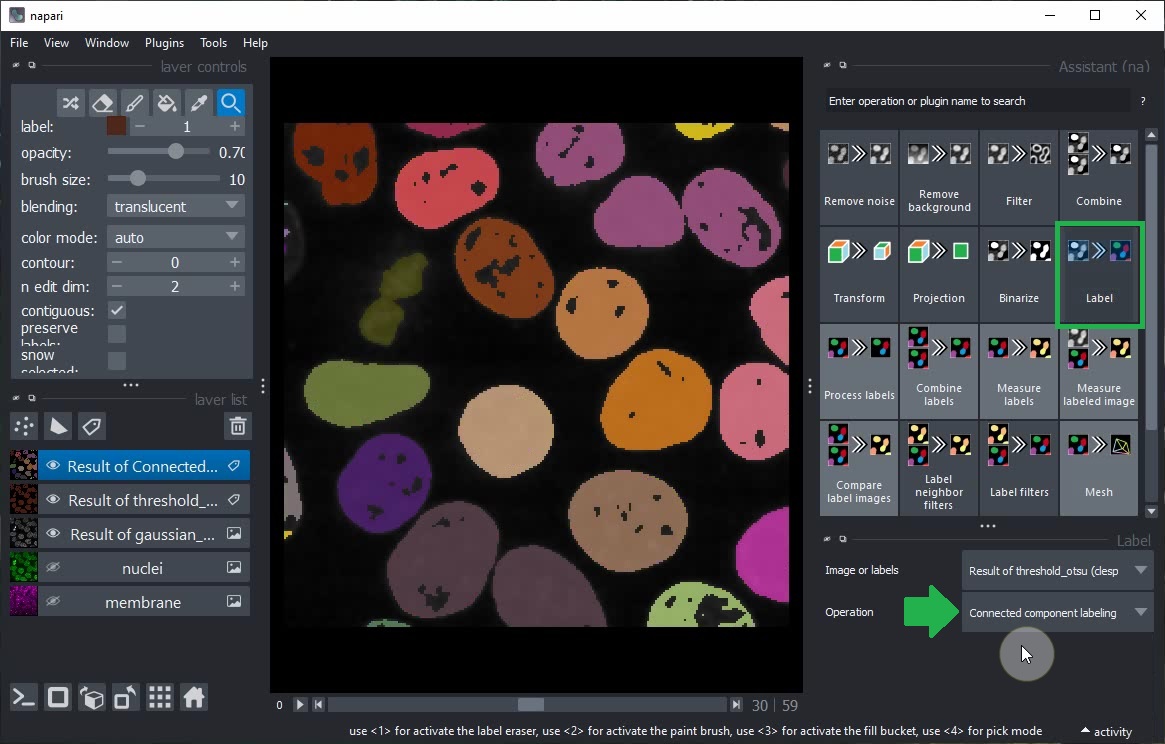Image resolution: width=1165 pixels, height=744 pixels.
Task: Reset view with home icon
Action: click(x=194, y=697)
